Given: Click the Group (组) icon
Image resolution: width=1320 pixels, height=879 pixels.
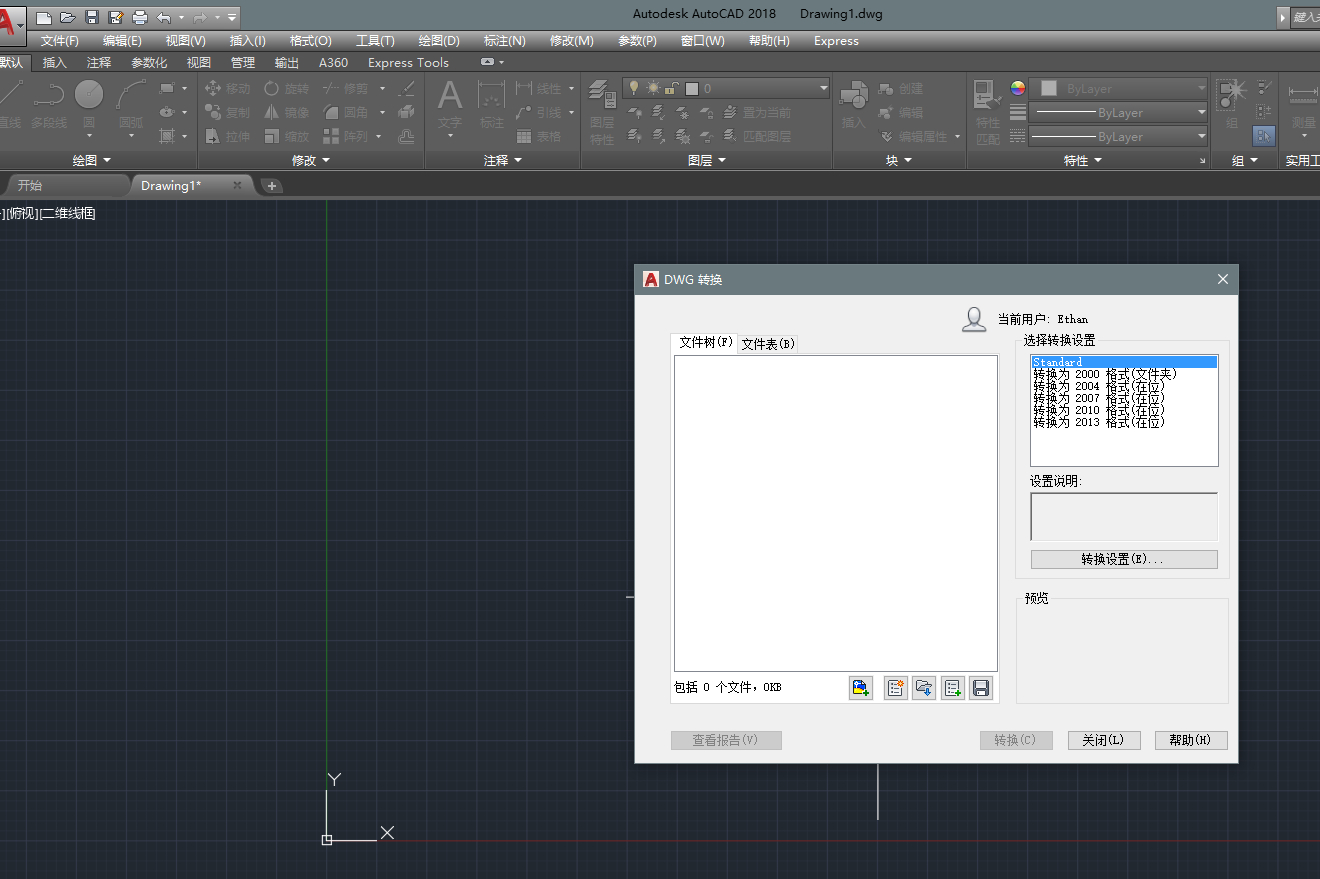Looking at the screenshot, I should [x=1231, y=96].
